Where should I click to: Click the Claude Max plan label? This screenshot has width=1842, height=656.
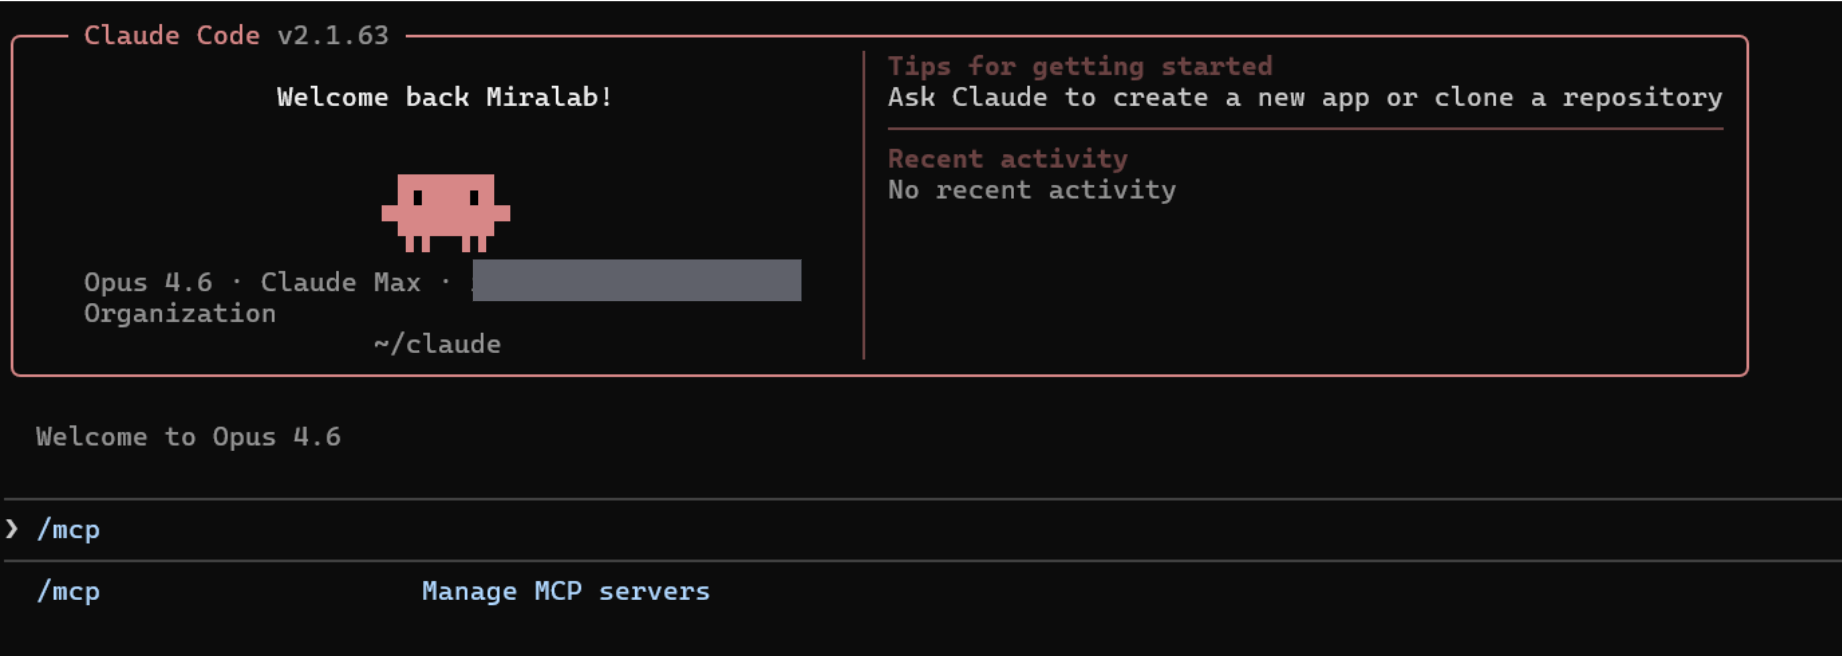tap(340, 282)
